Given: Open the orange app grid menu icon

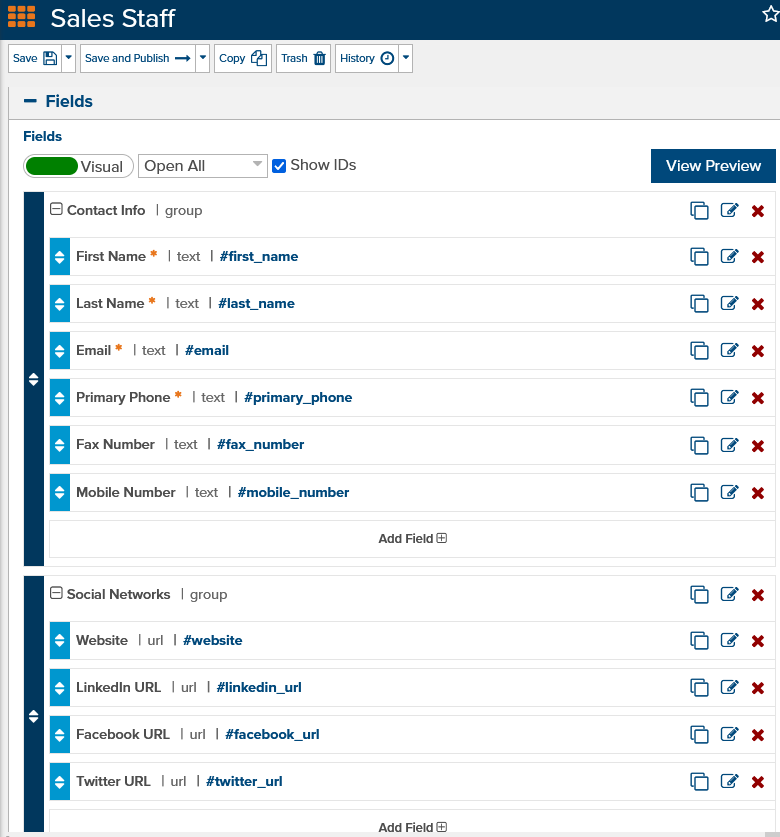Looking at the screenshot, I should (21, 17).
